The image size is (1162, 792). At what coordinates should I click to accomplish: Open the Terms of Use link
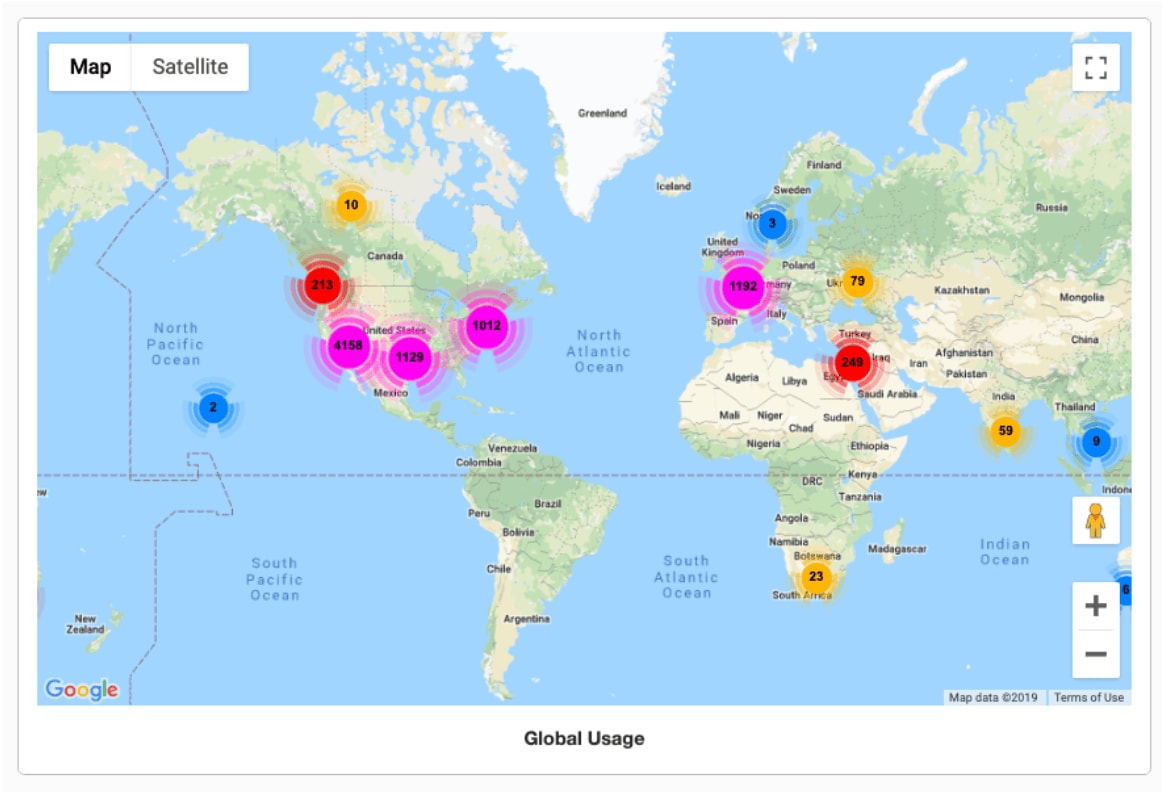(1089, 697)
